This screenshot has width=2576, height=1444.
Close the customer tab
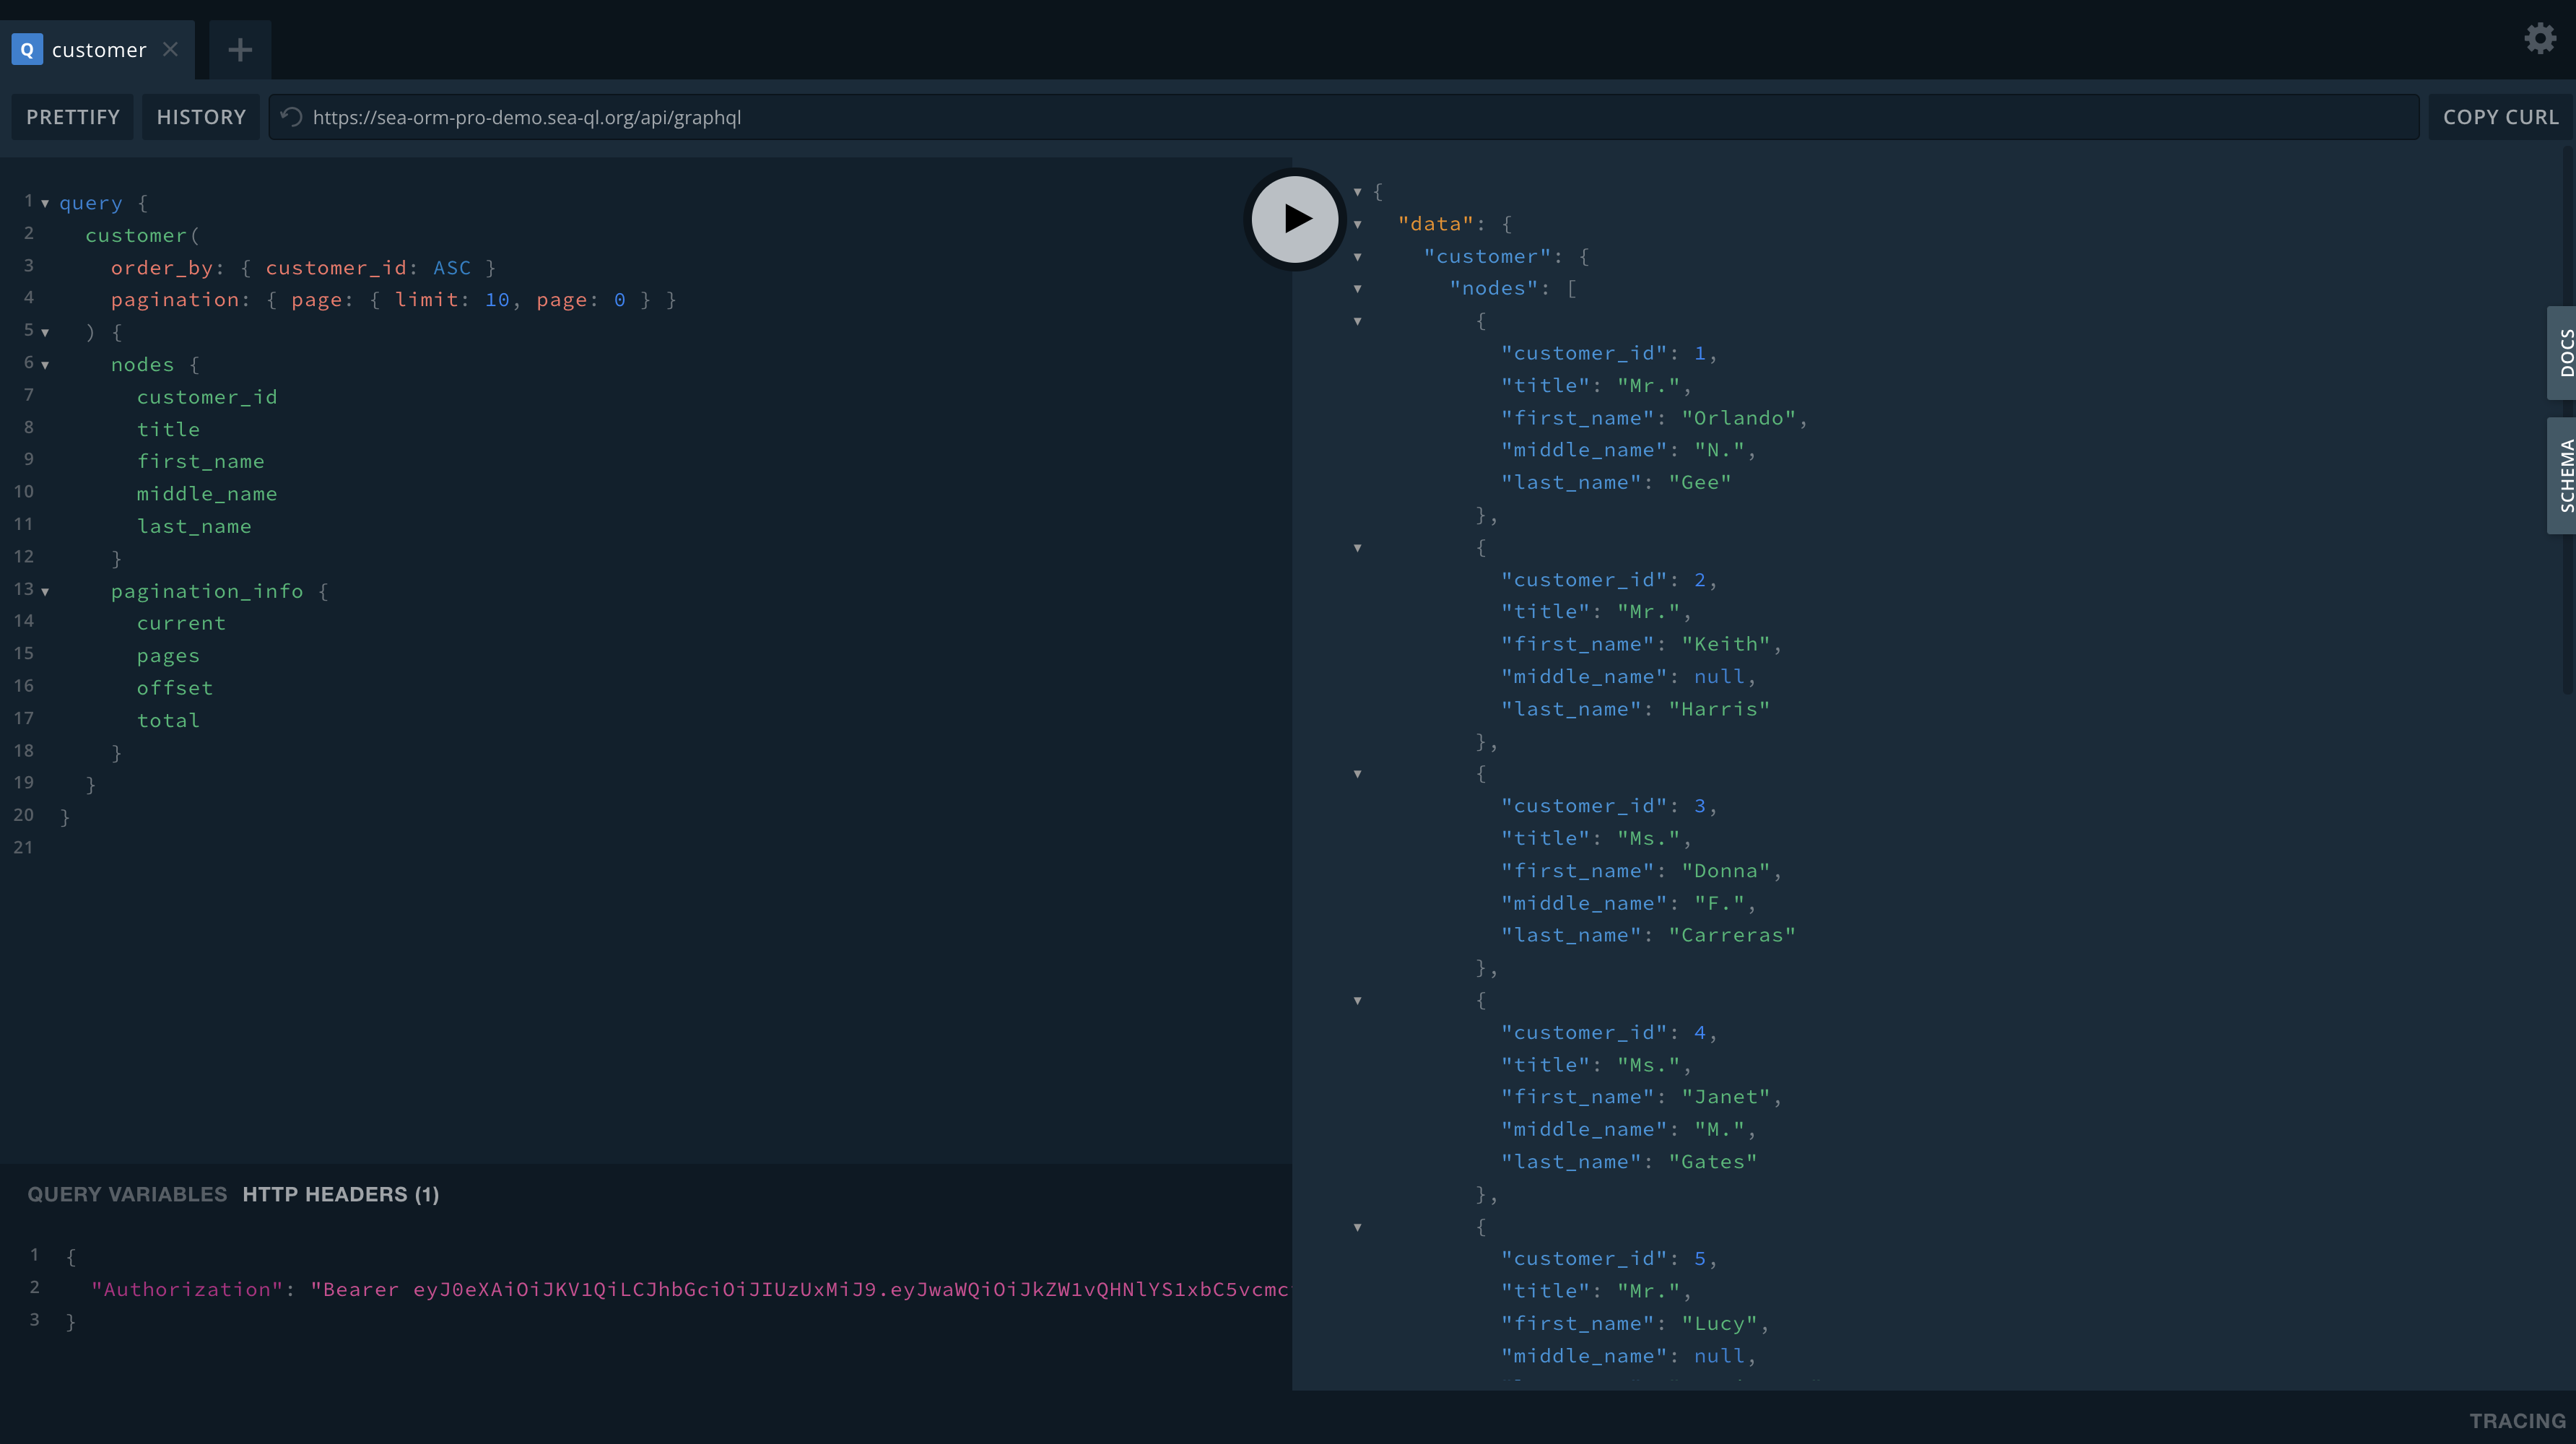171,50
